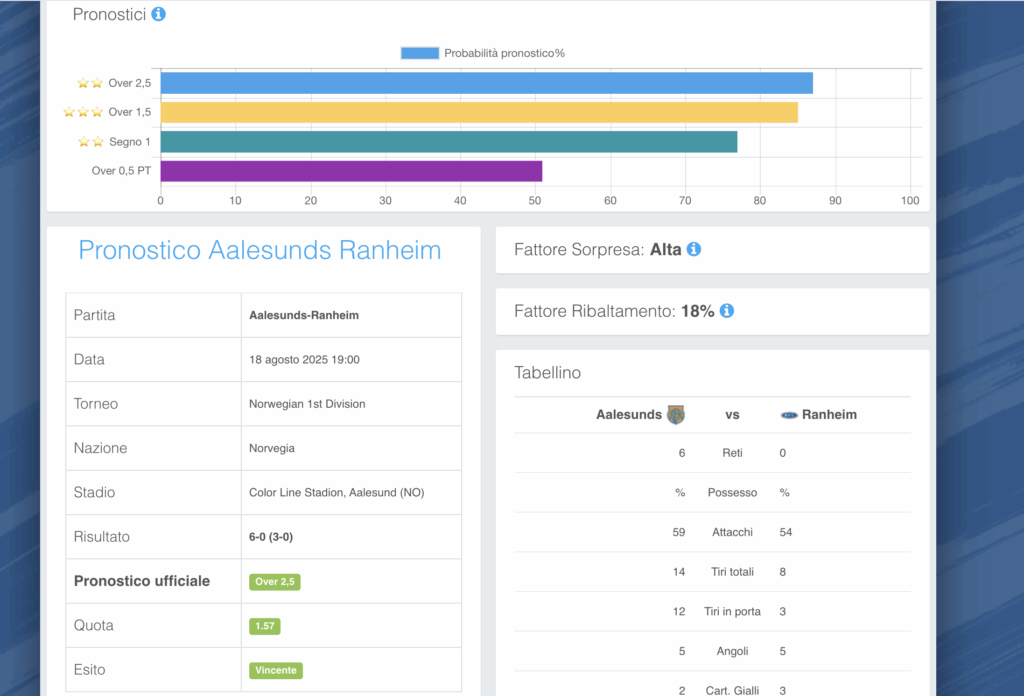Click the two stars beside Over 2,5
Screen dimensions: 1024x696
(90, 83)
